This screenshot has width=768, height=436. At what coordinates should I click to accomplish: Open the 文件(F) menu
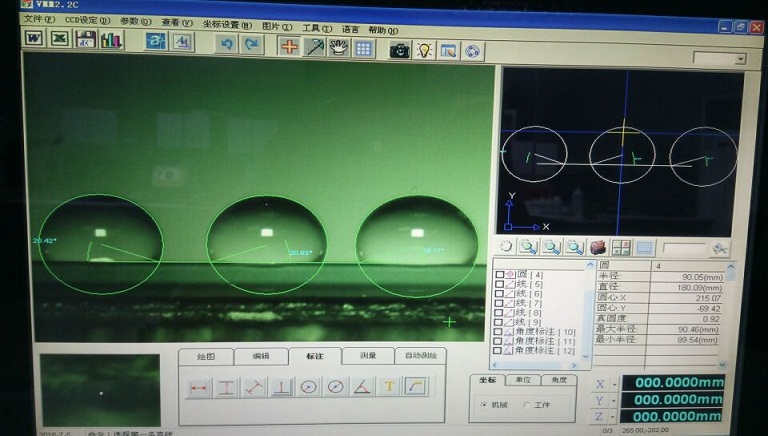(39, 19)
